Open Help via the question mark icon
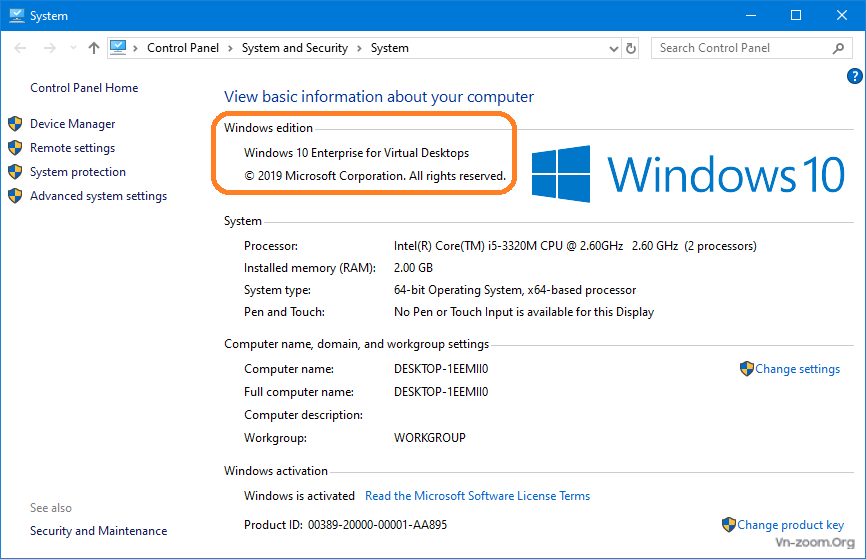Viewport: 866px width, 559px height. [x=854, y=76]
